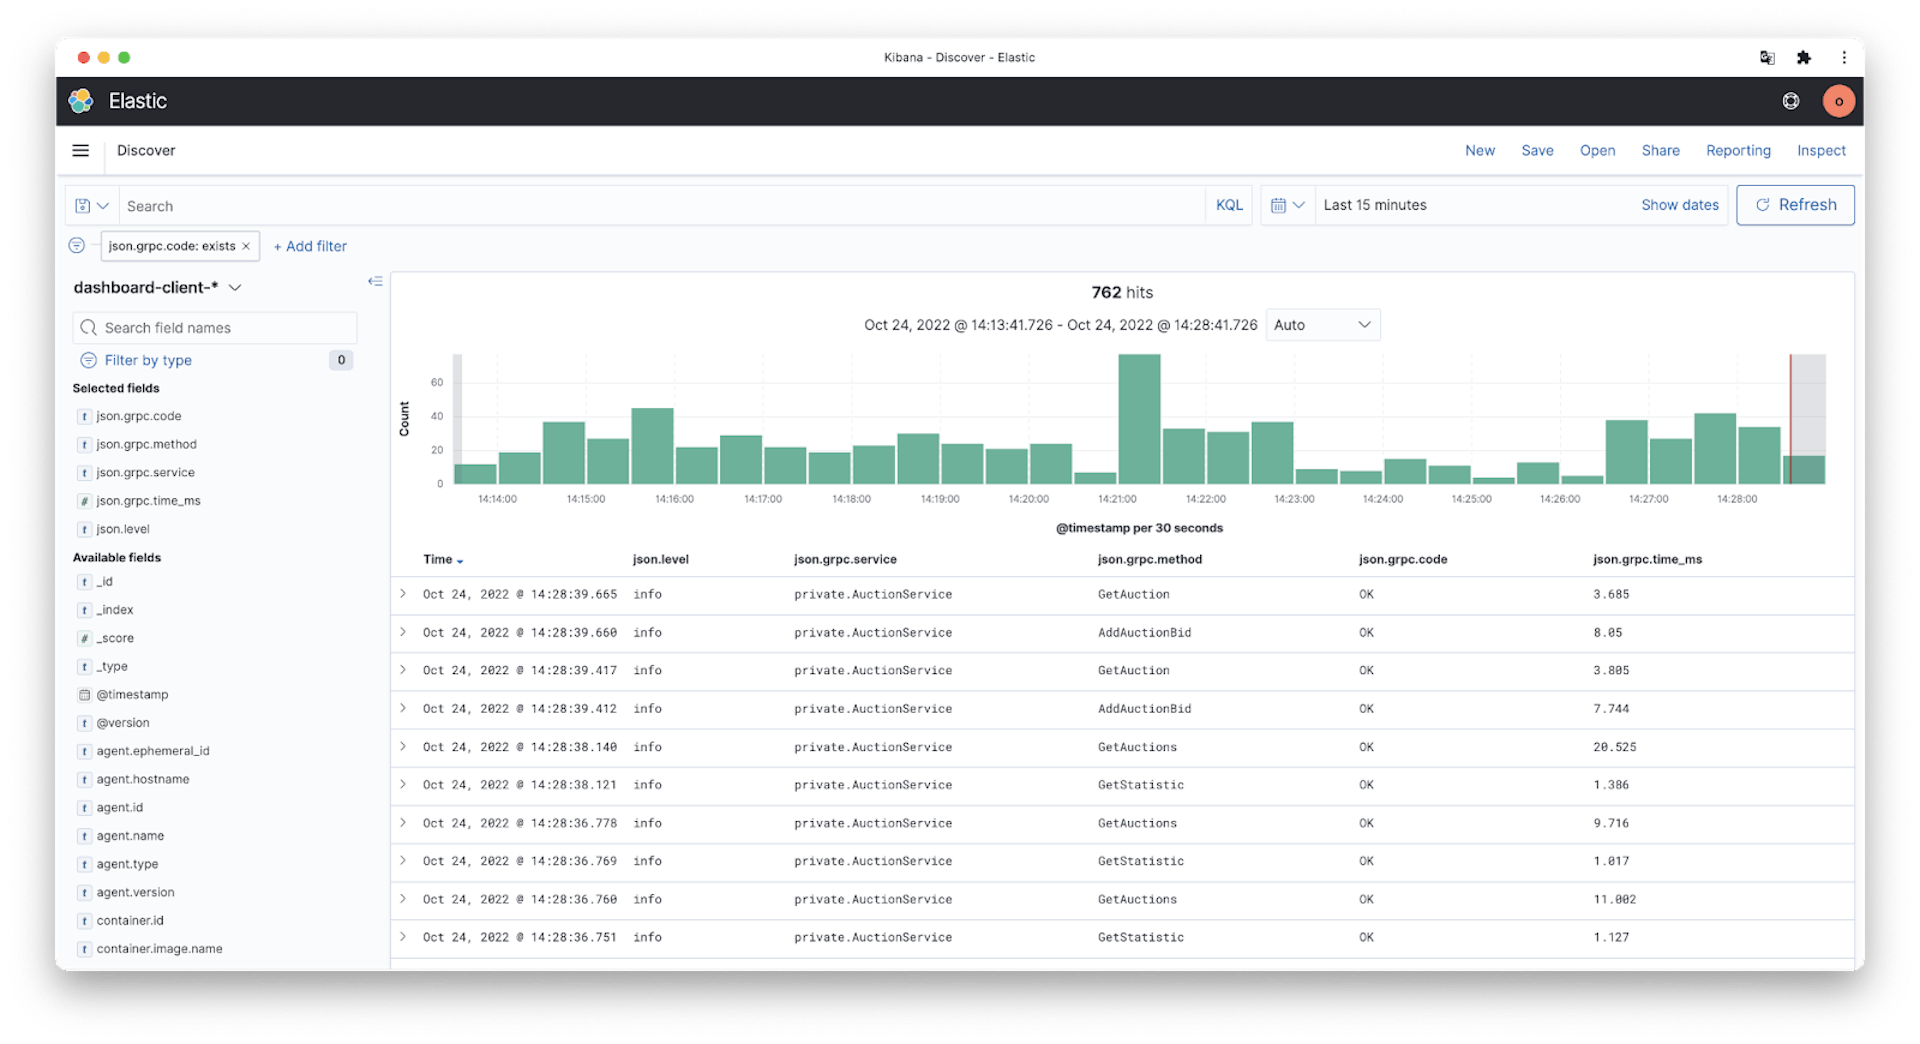Open the Auto interval dropdown
The image size is (1920, 1044).
tap(1322, 325)
